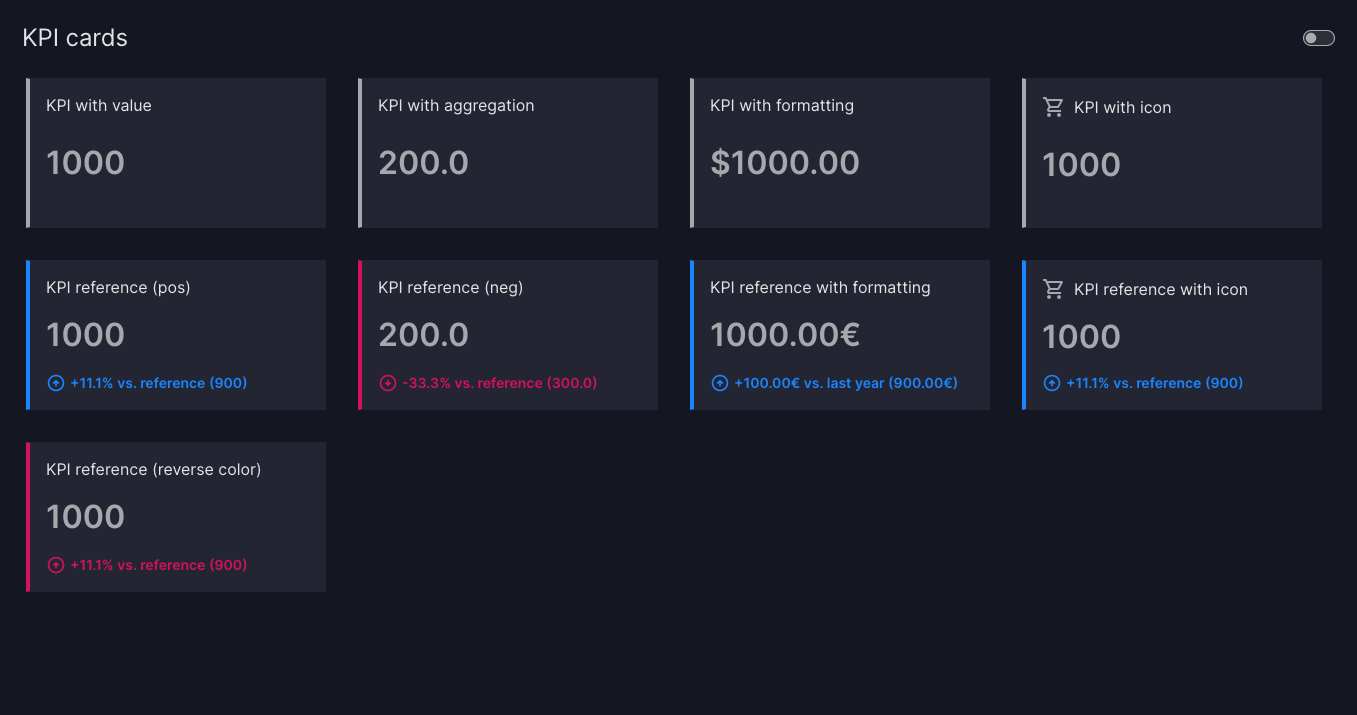Click +100.00€ vs. last year (900.00€) text
Image resolution: width=1357 pixels, height=715 pixels.
pyautogui.click(x=845, y=383)
